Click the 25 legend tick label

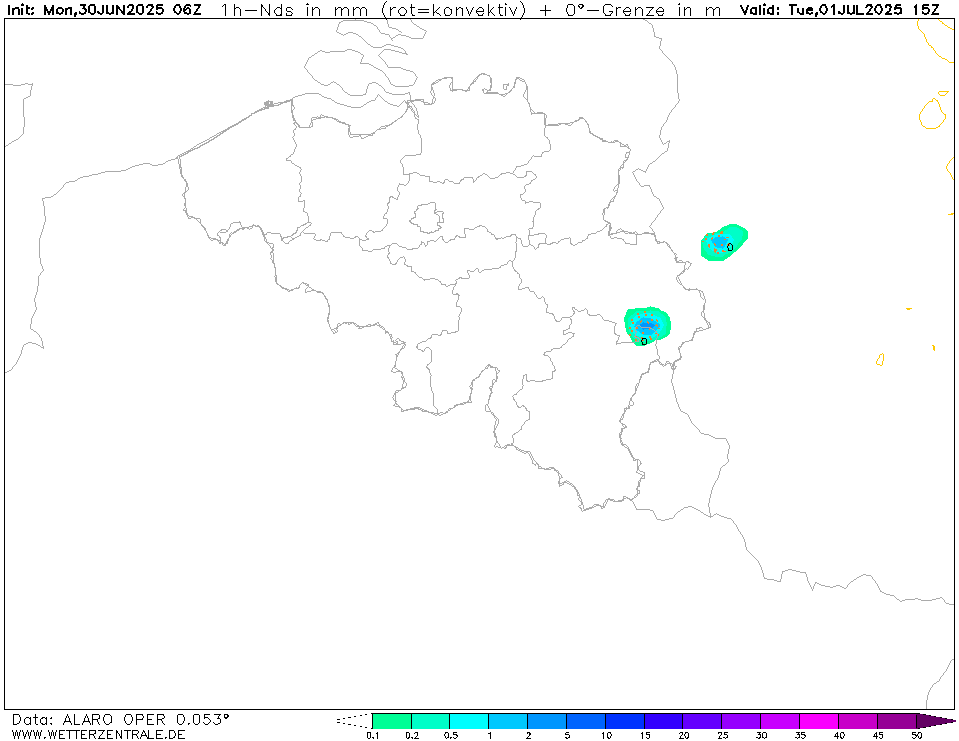click(722, 735)
